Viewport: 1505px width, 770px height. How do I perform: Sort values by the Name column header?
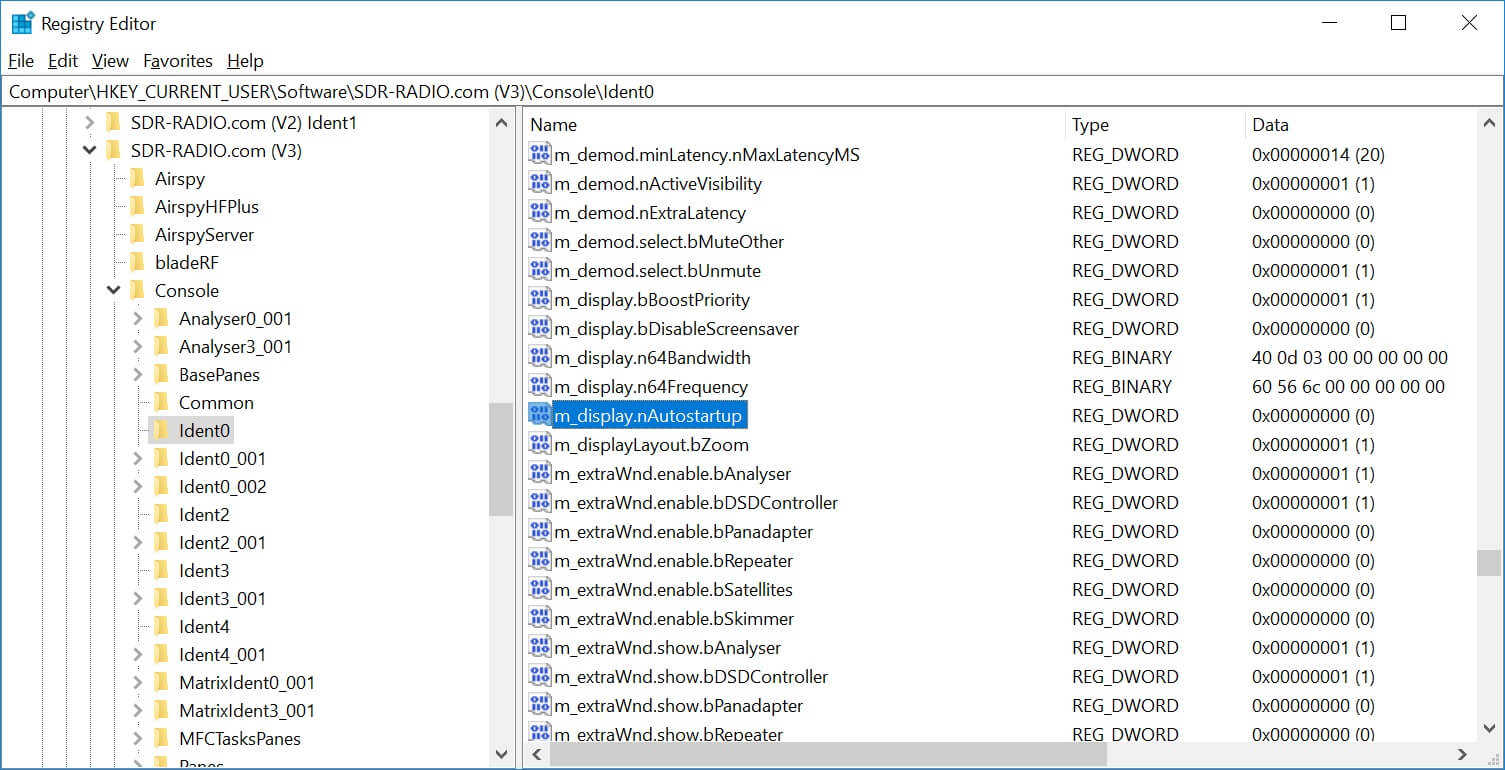tap(553, 125)
